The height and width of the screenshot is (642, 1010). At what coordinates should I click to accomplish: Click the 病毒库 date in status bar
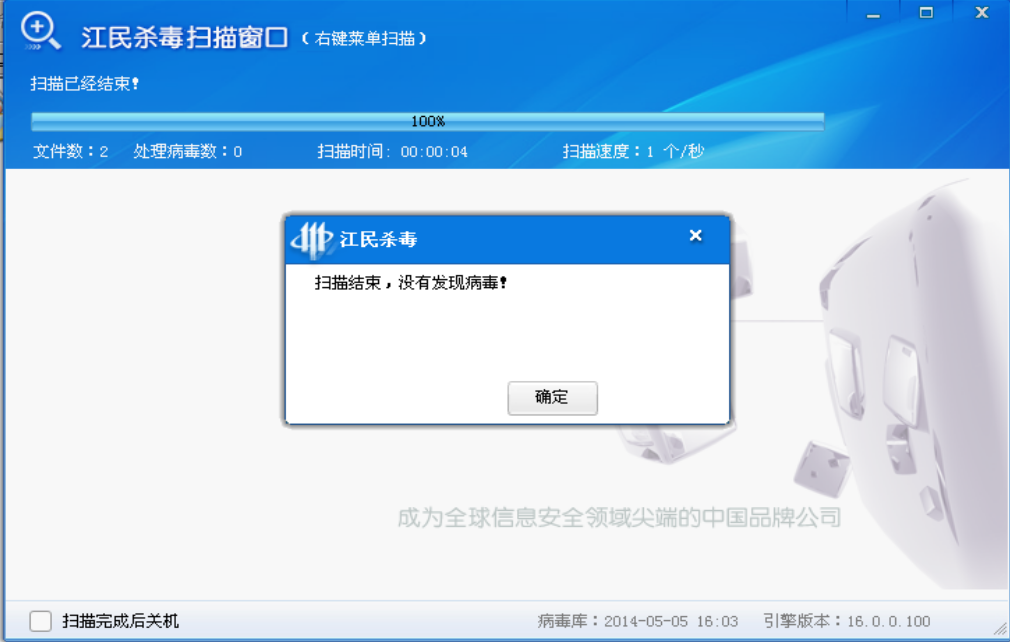638,621
